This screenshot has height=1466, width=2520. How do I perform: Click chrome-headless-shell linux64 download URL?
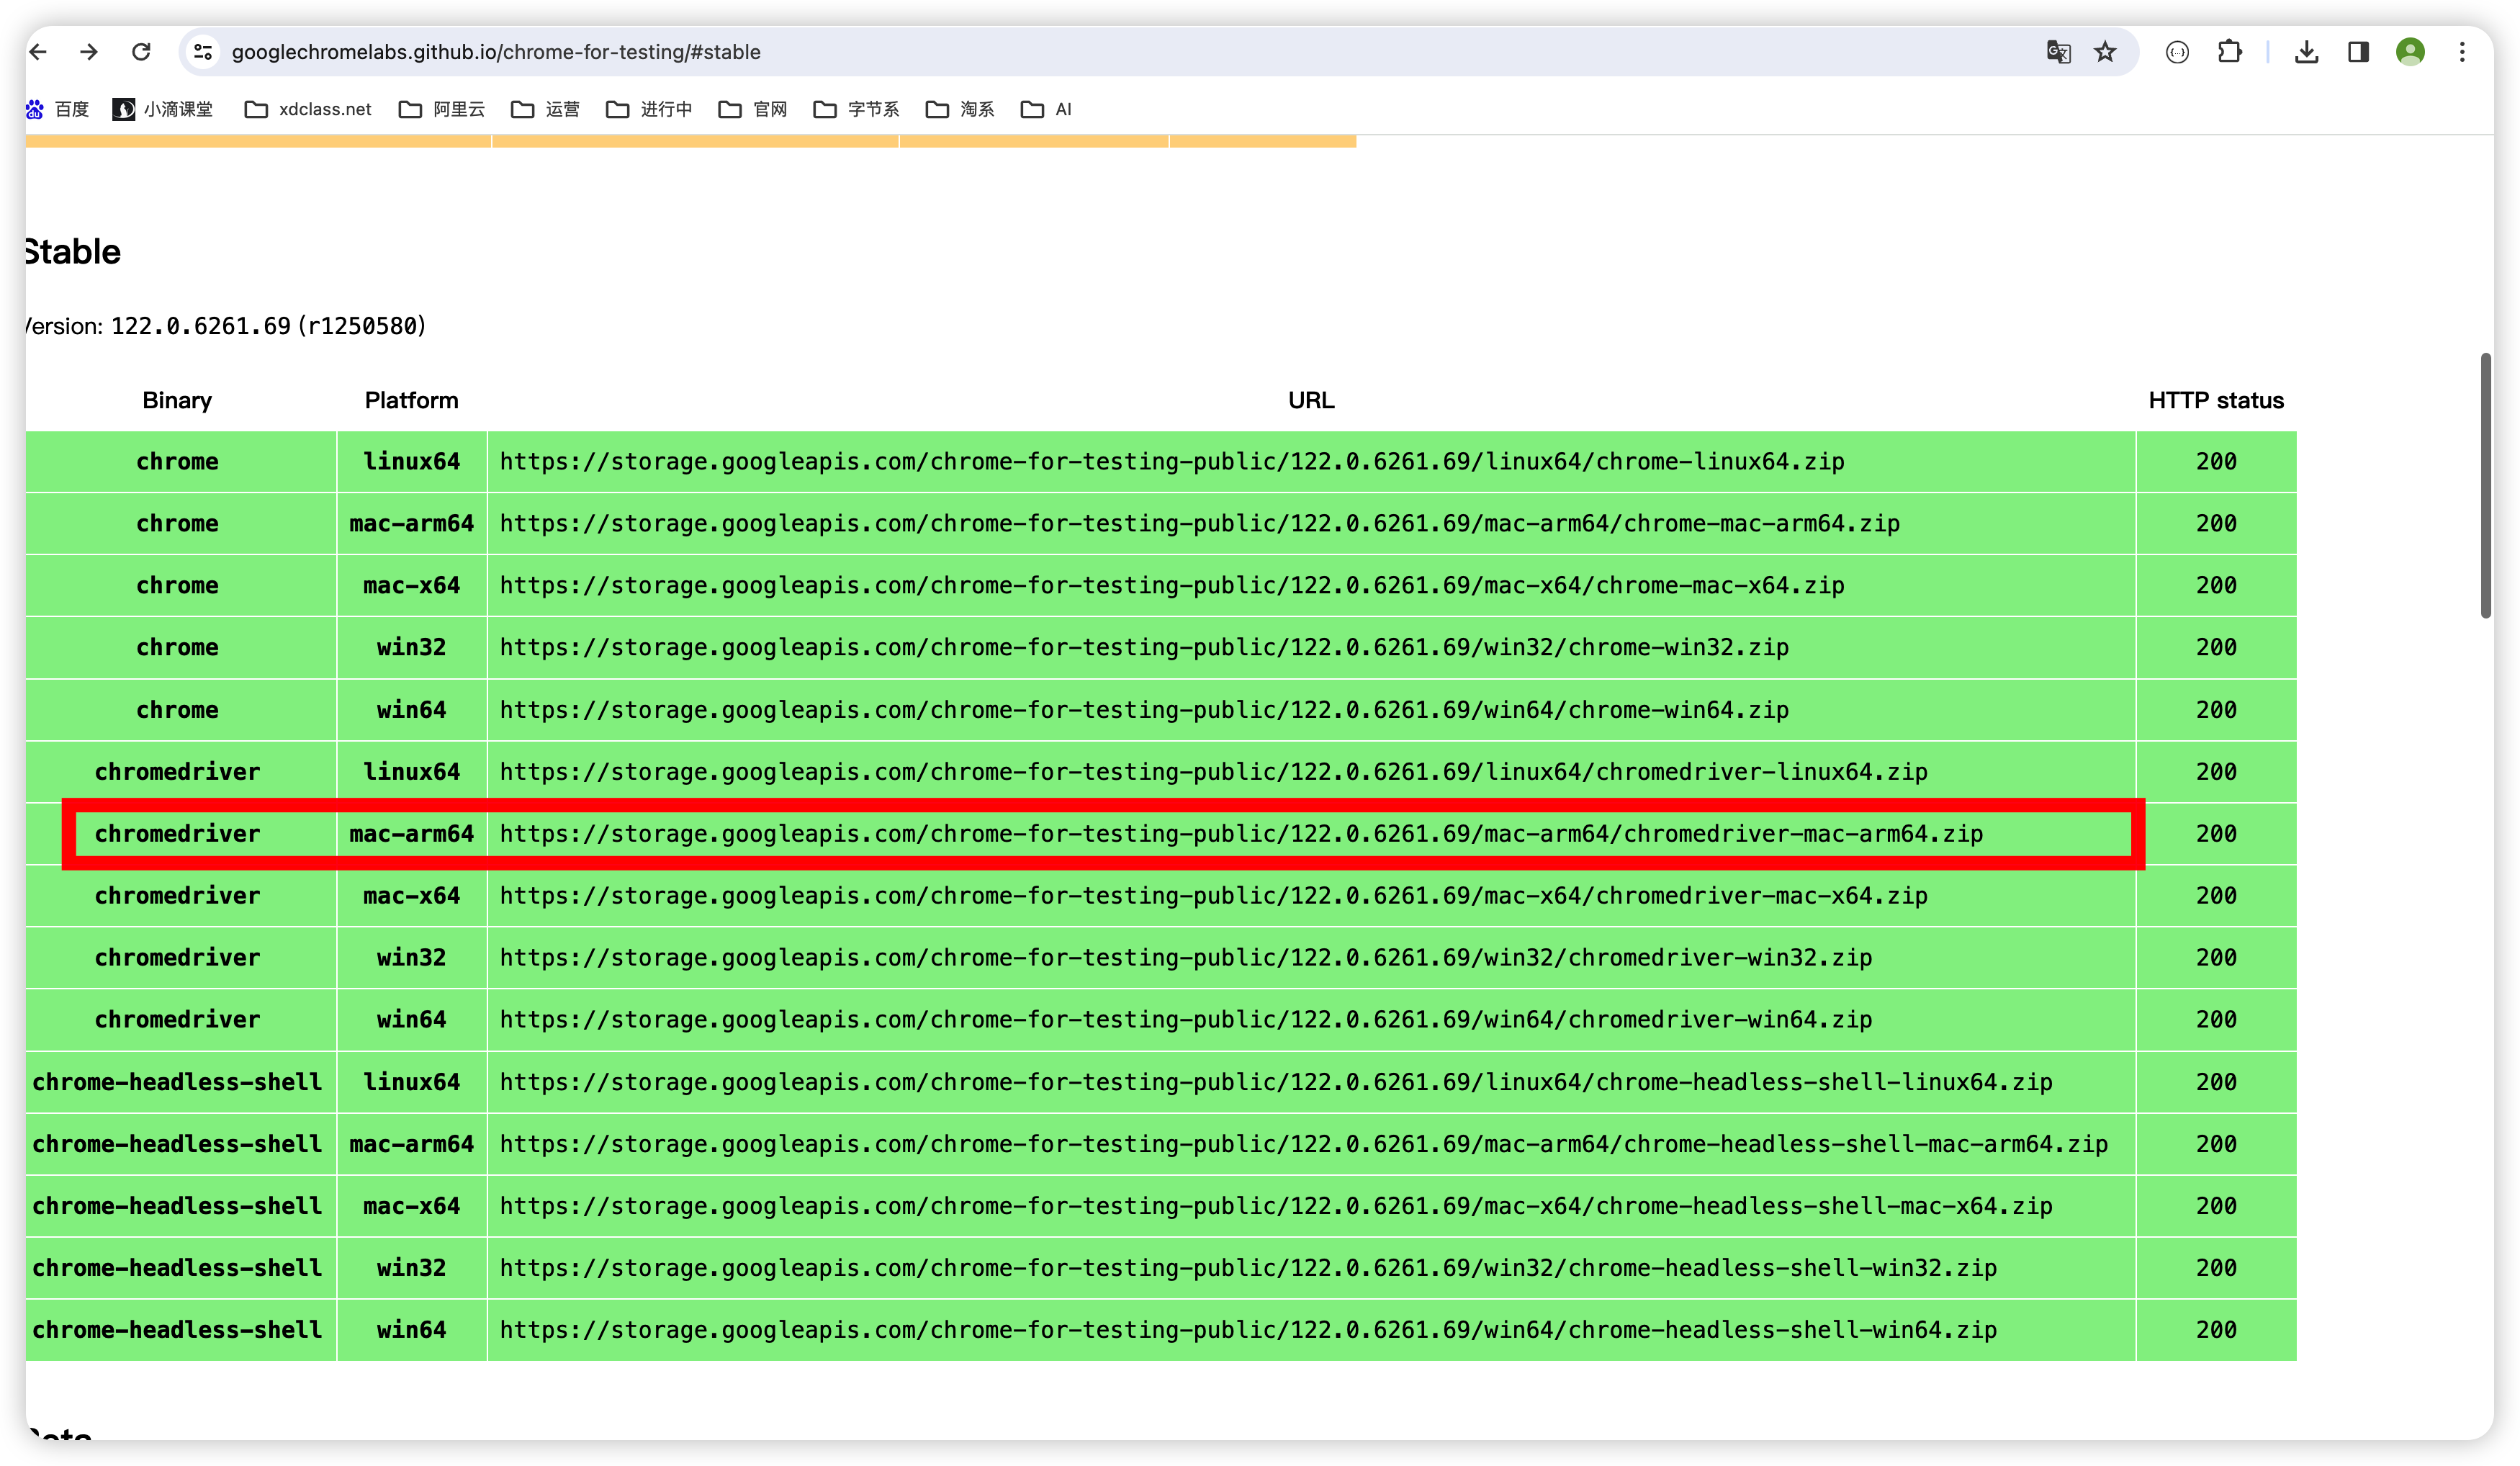pyautogui.click(x=1276, y=1081)
